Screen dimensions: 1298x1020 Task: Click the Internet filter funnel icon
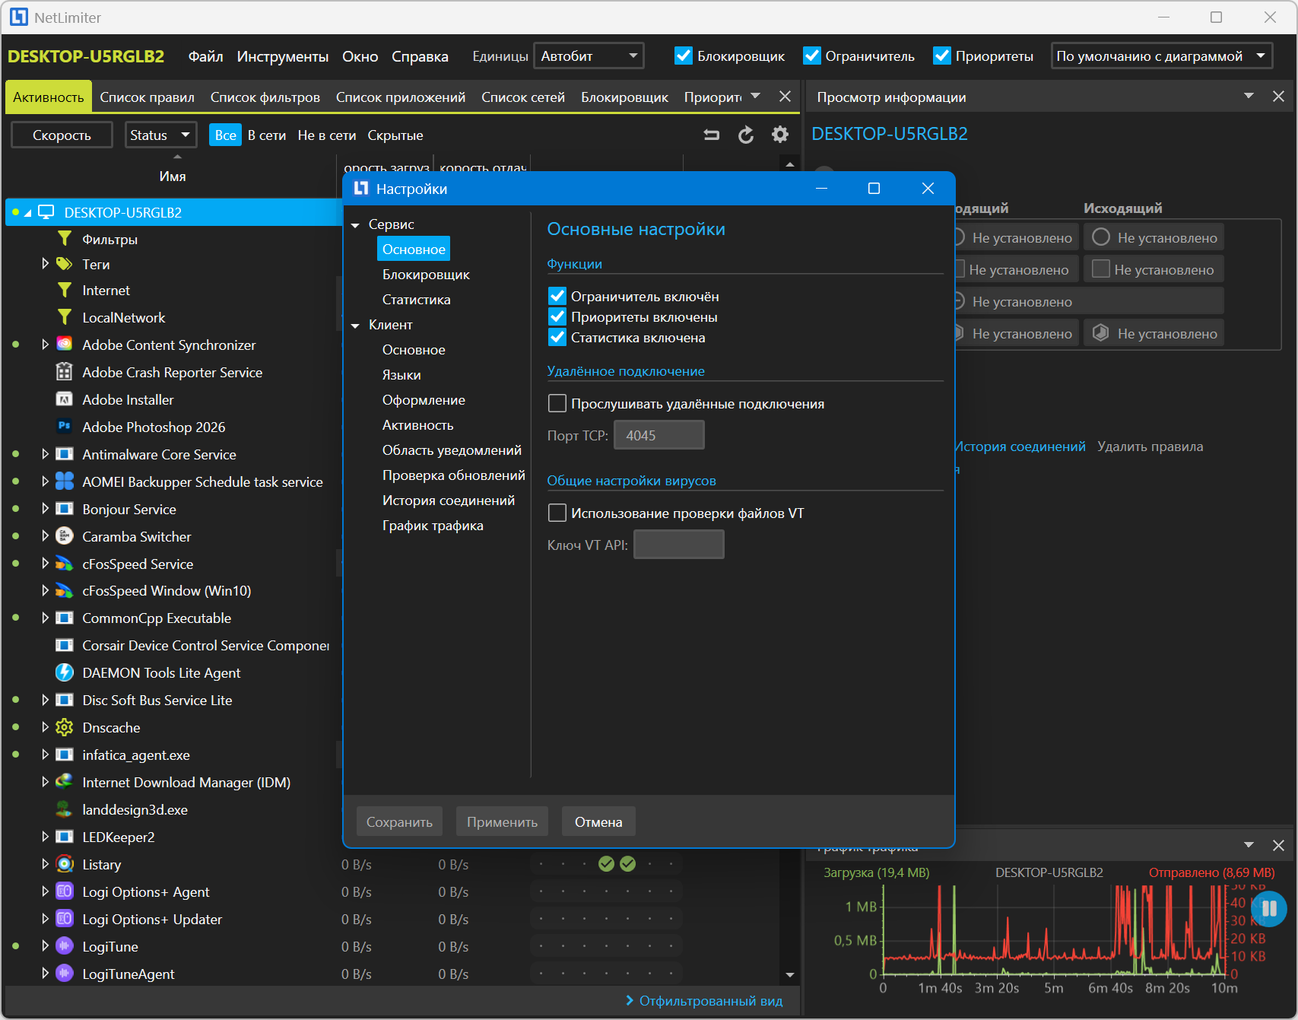[64, 290]
